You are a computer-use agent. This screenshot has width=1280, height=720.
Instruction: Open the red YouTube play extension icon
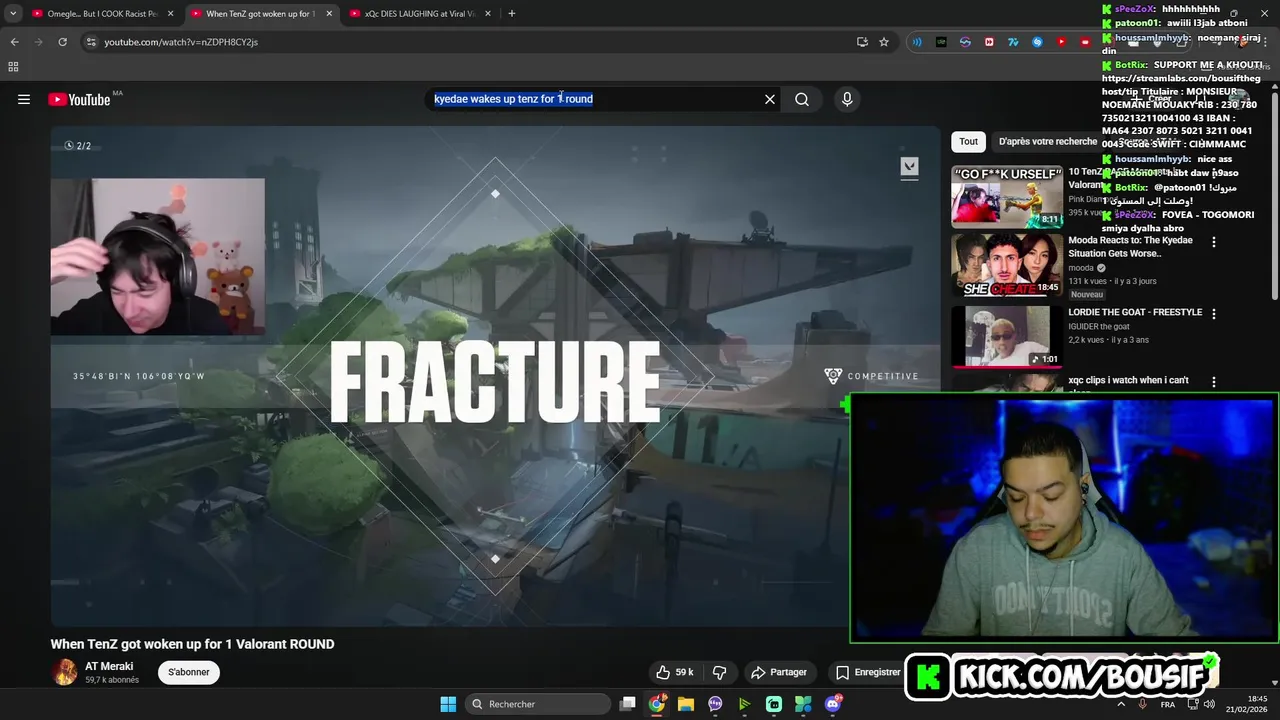click(1061, 42)
